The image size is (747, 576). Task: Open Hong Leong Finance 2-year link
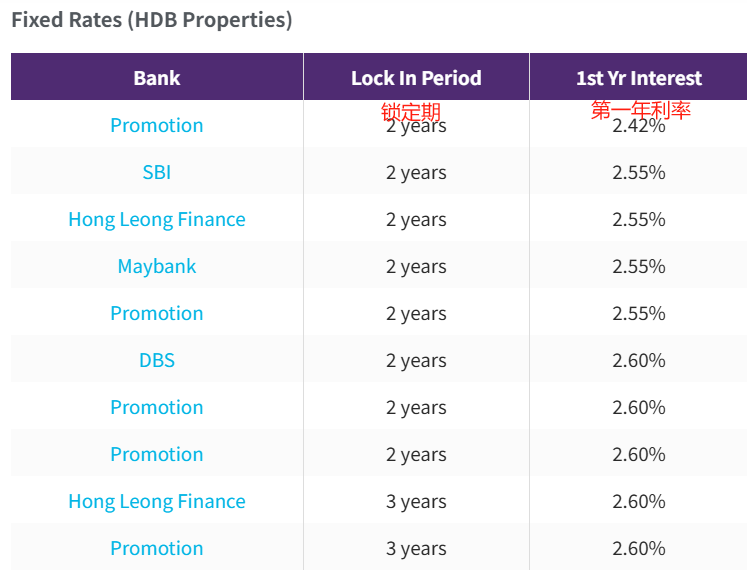click(156, 219)
